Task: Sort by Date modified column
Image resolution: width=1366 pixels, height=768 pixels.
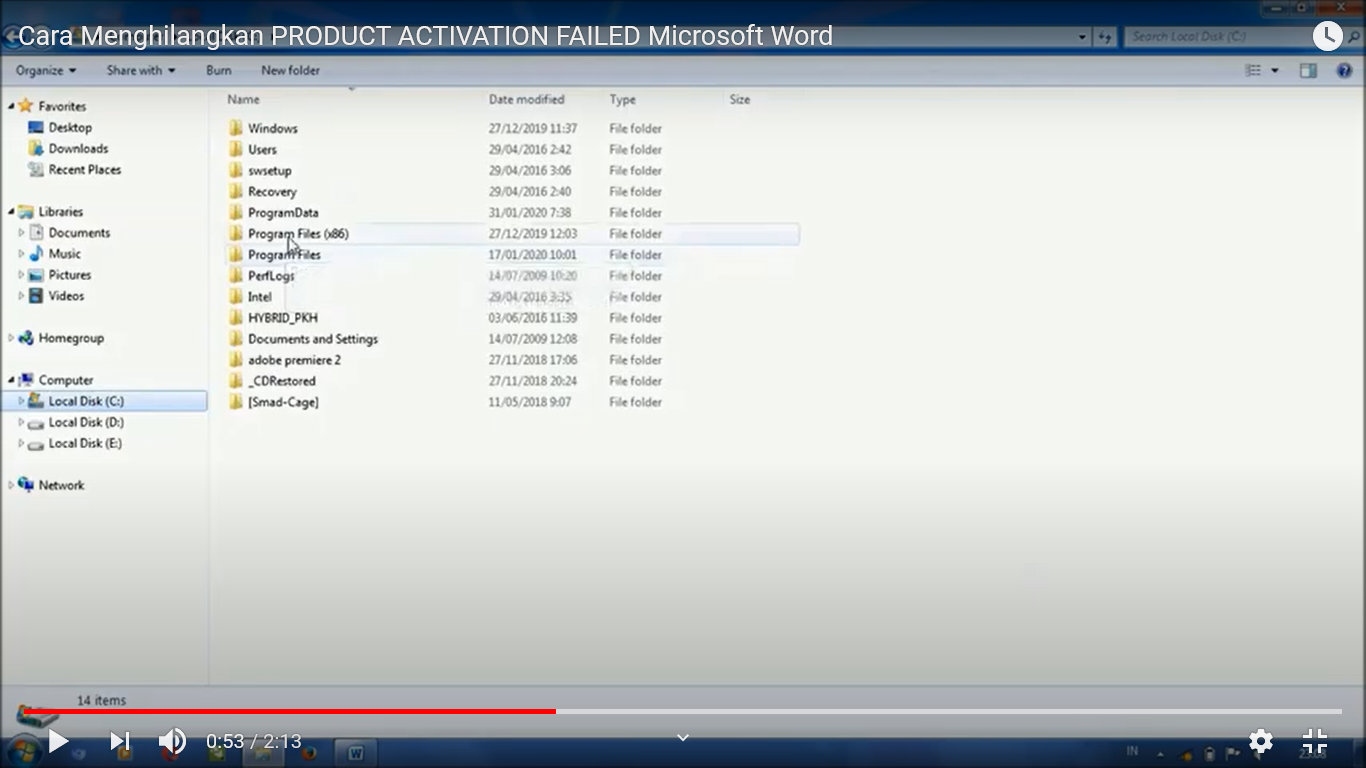Action: (x=526, y=100)
